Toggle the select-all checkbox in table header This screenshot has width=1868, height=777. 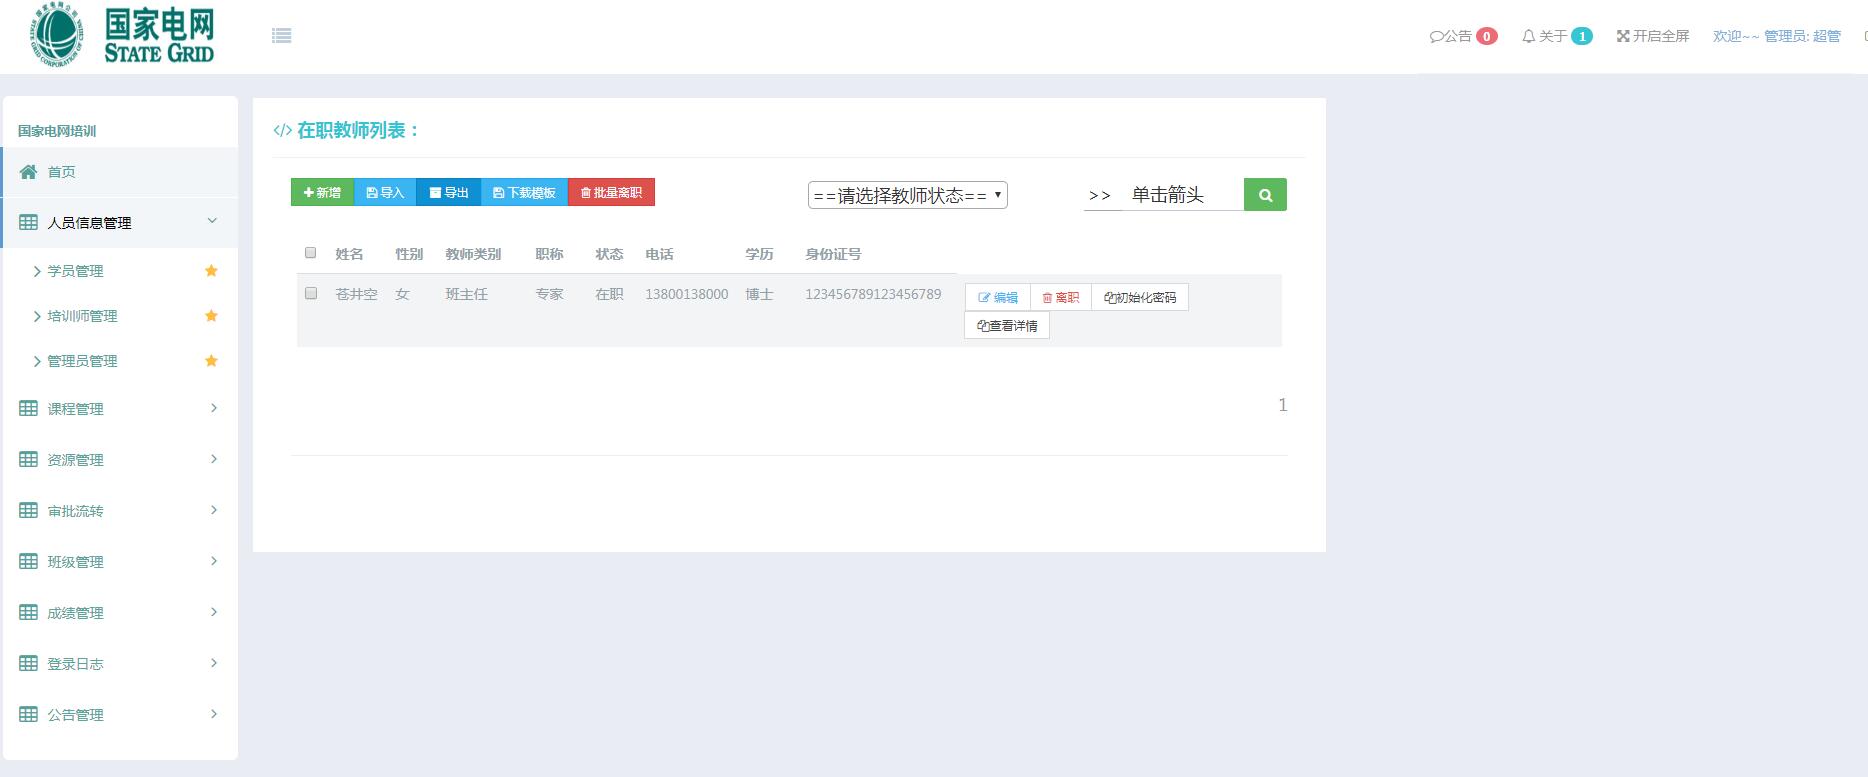coord(311,253)
